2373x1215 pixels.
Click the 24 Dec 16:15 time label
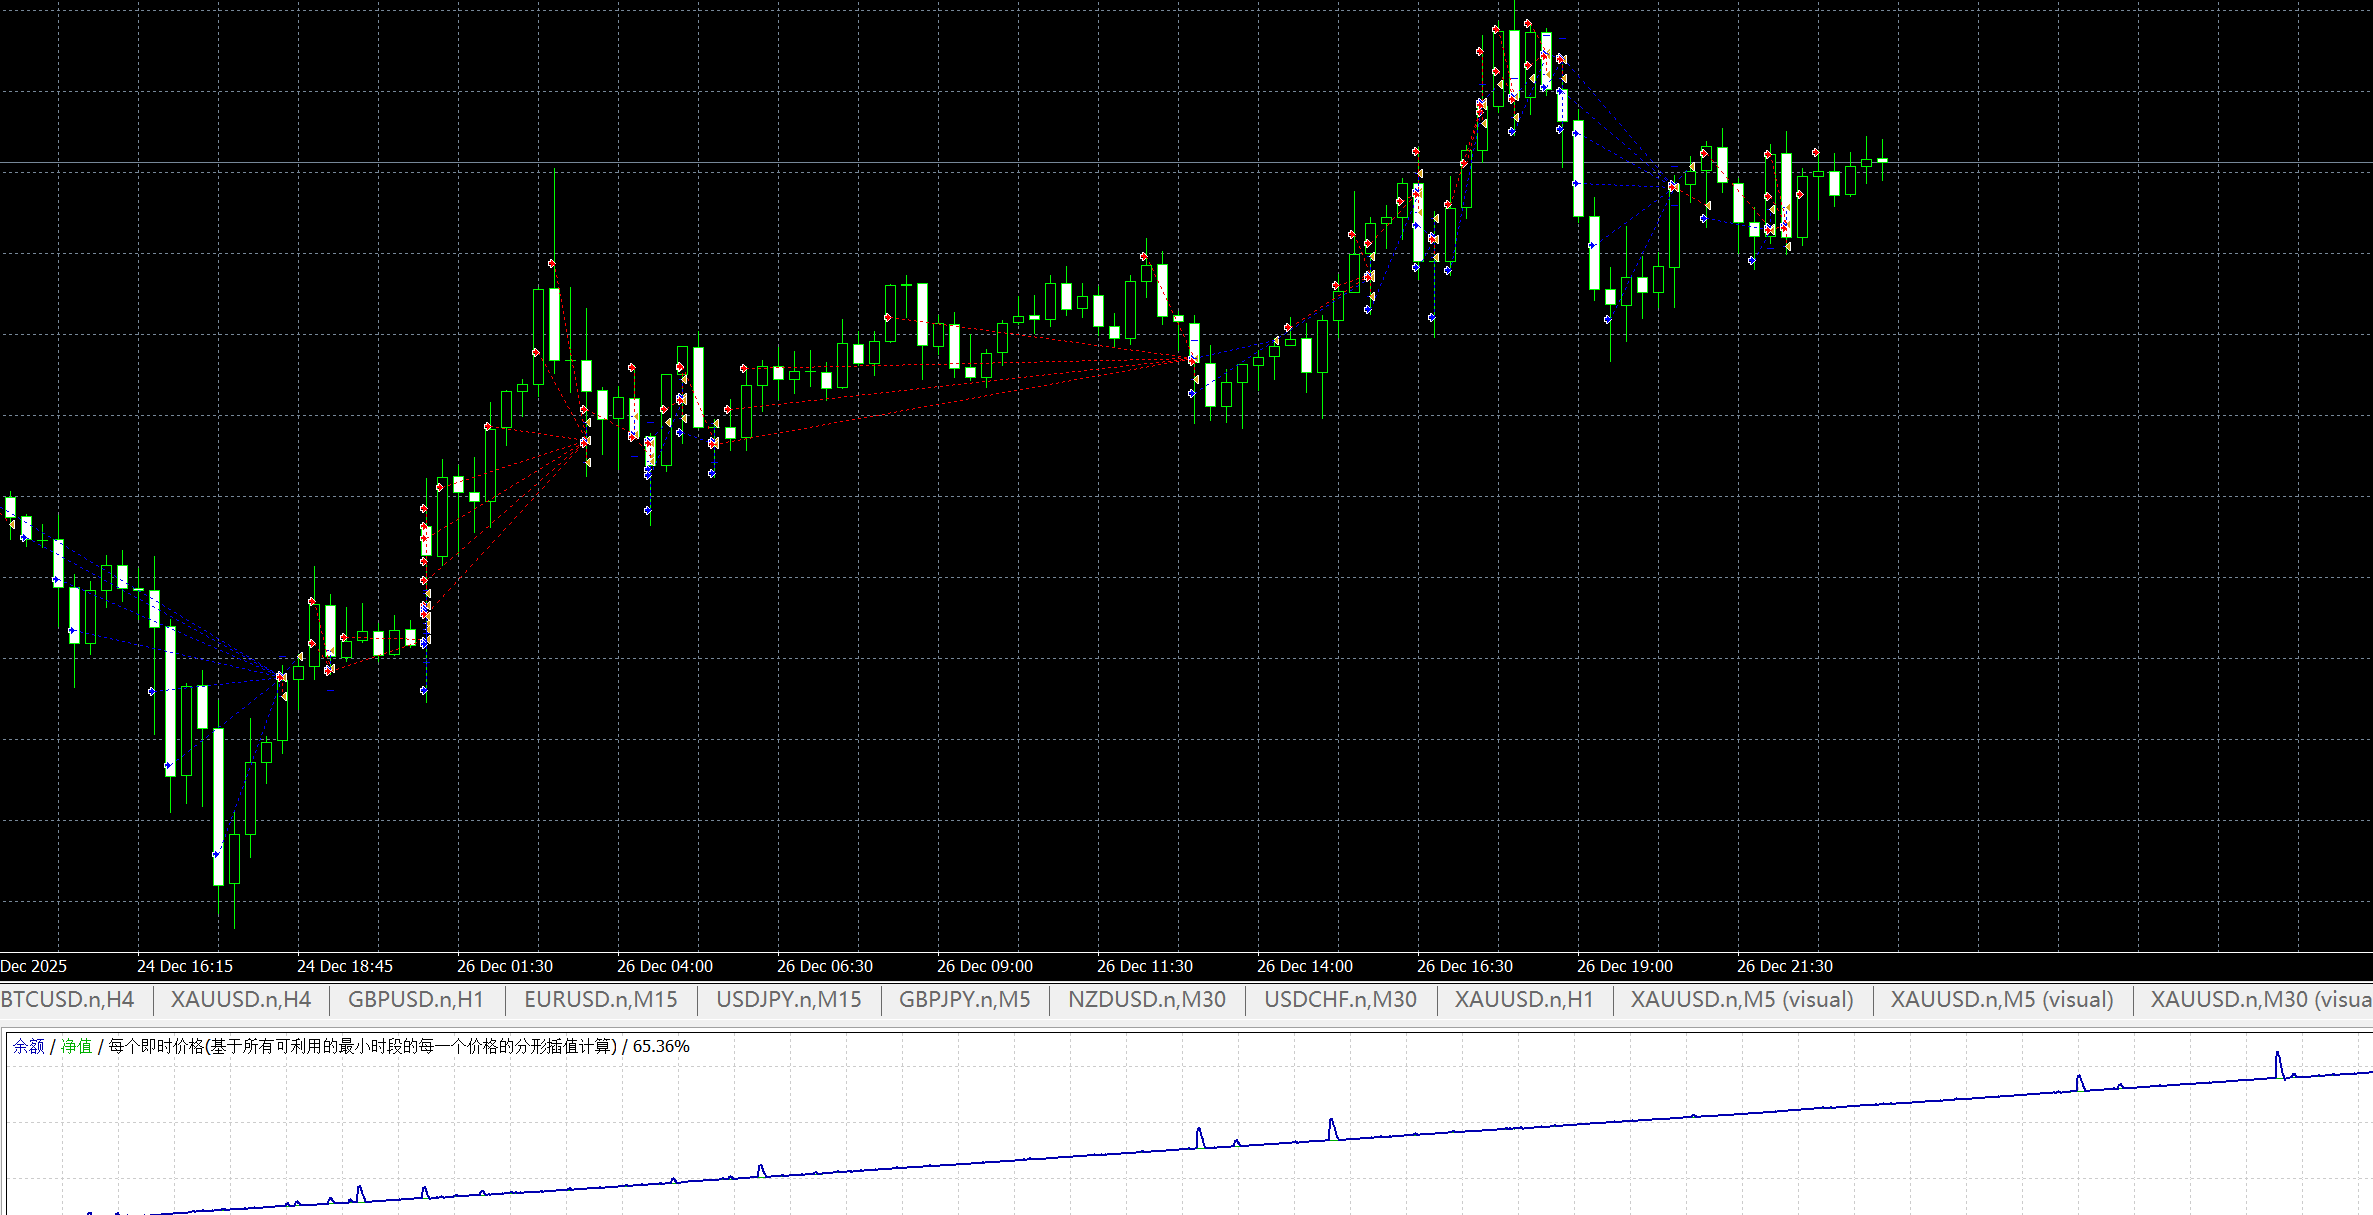(185, 966)
